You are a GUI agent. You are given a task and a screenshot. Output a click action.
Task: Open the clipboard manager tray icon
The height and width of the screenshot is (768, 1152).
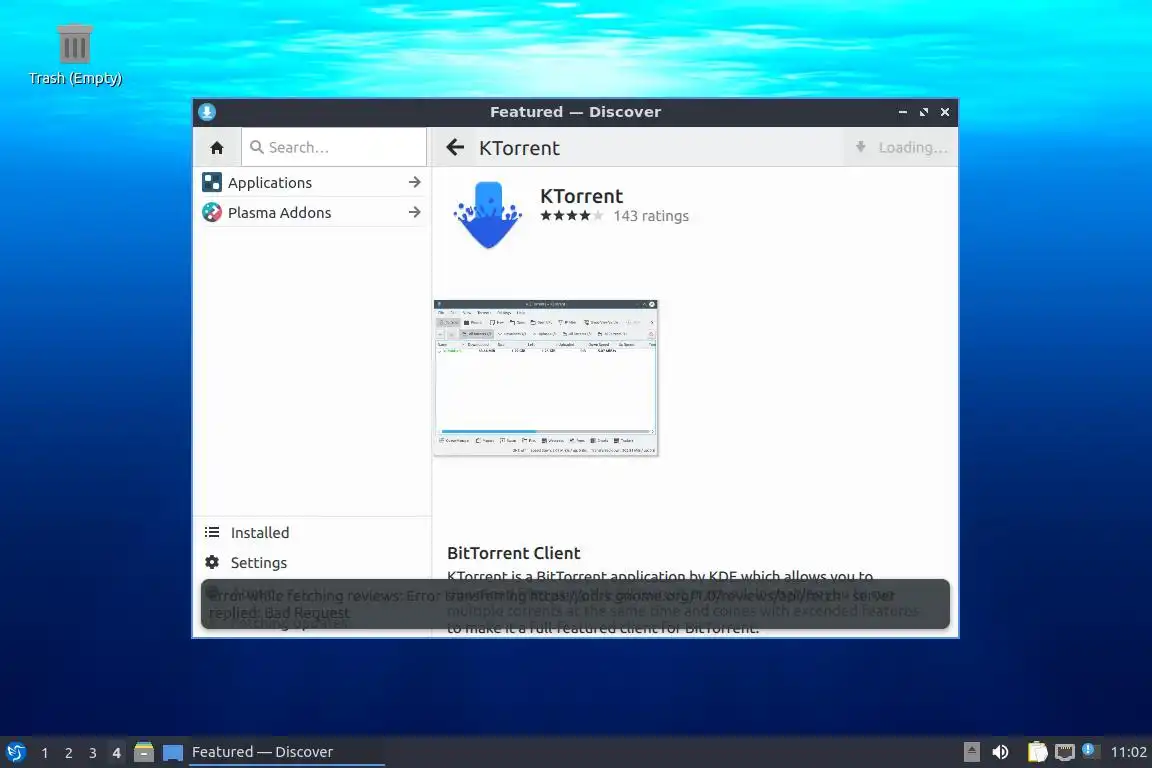click(x=1037, y=752)
